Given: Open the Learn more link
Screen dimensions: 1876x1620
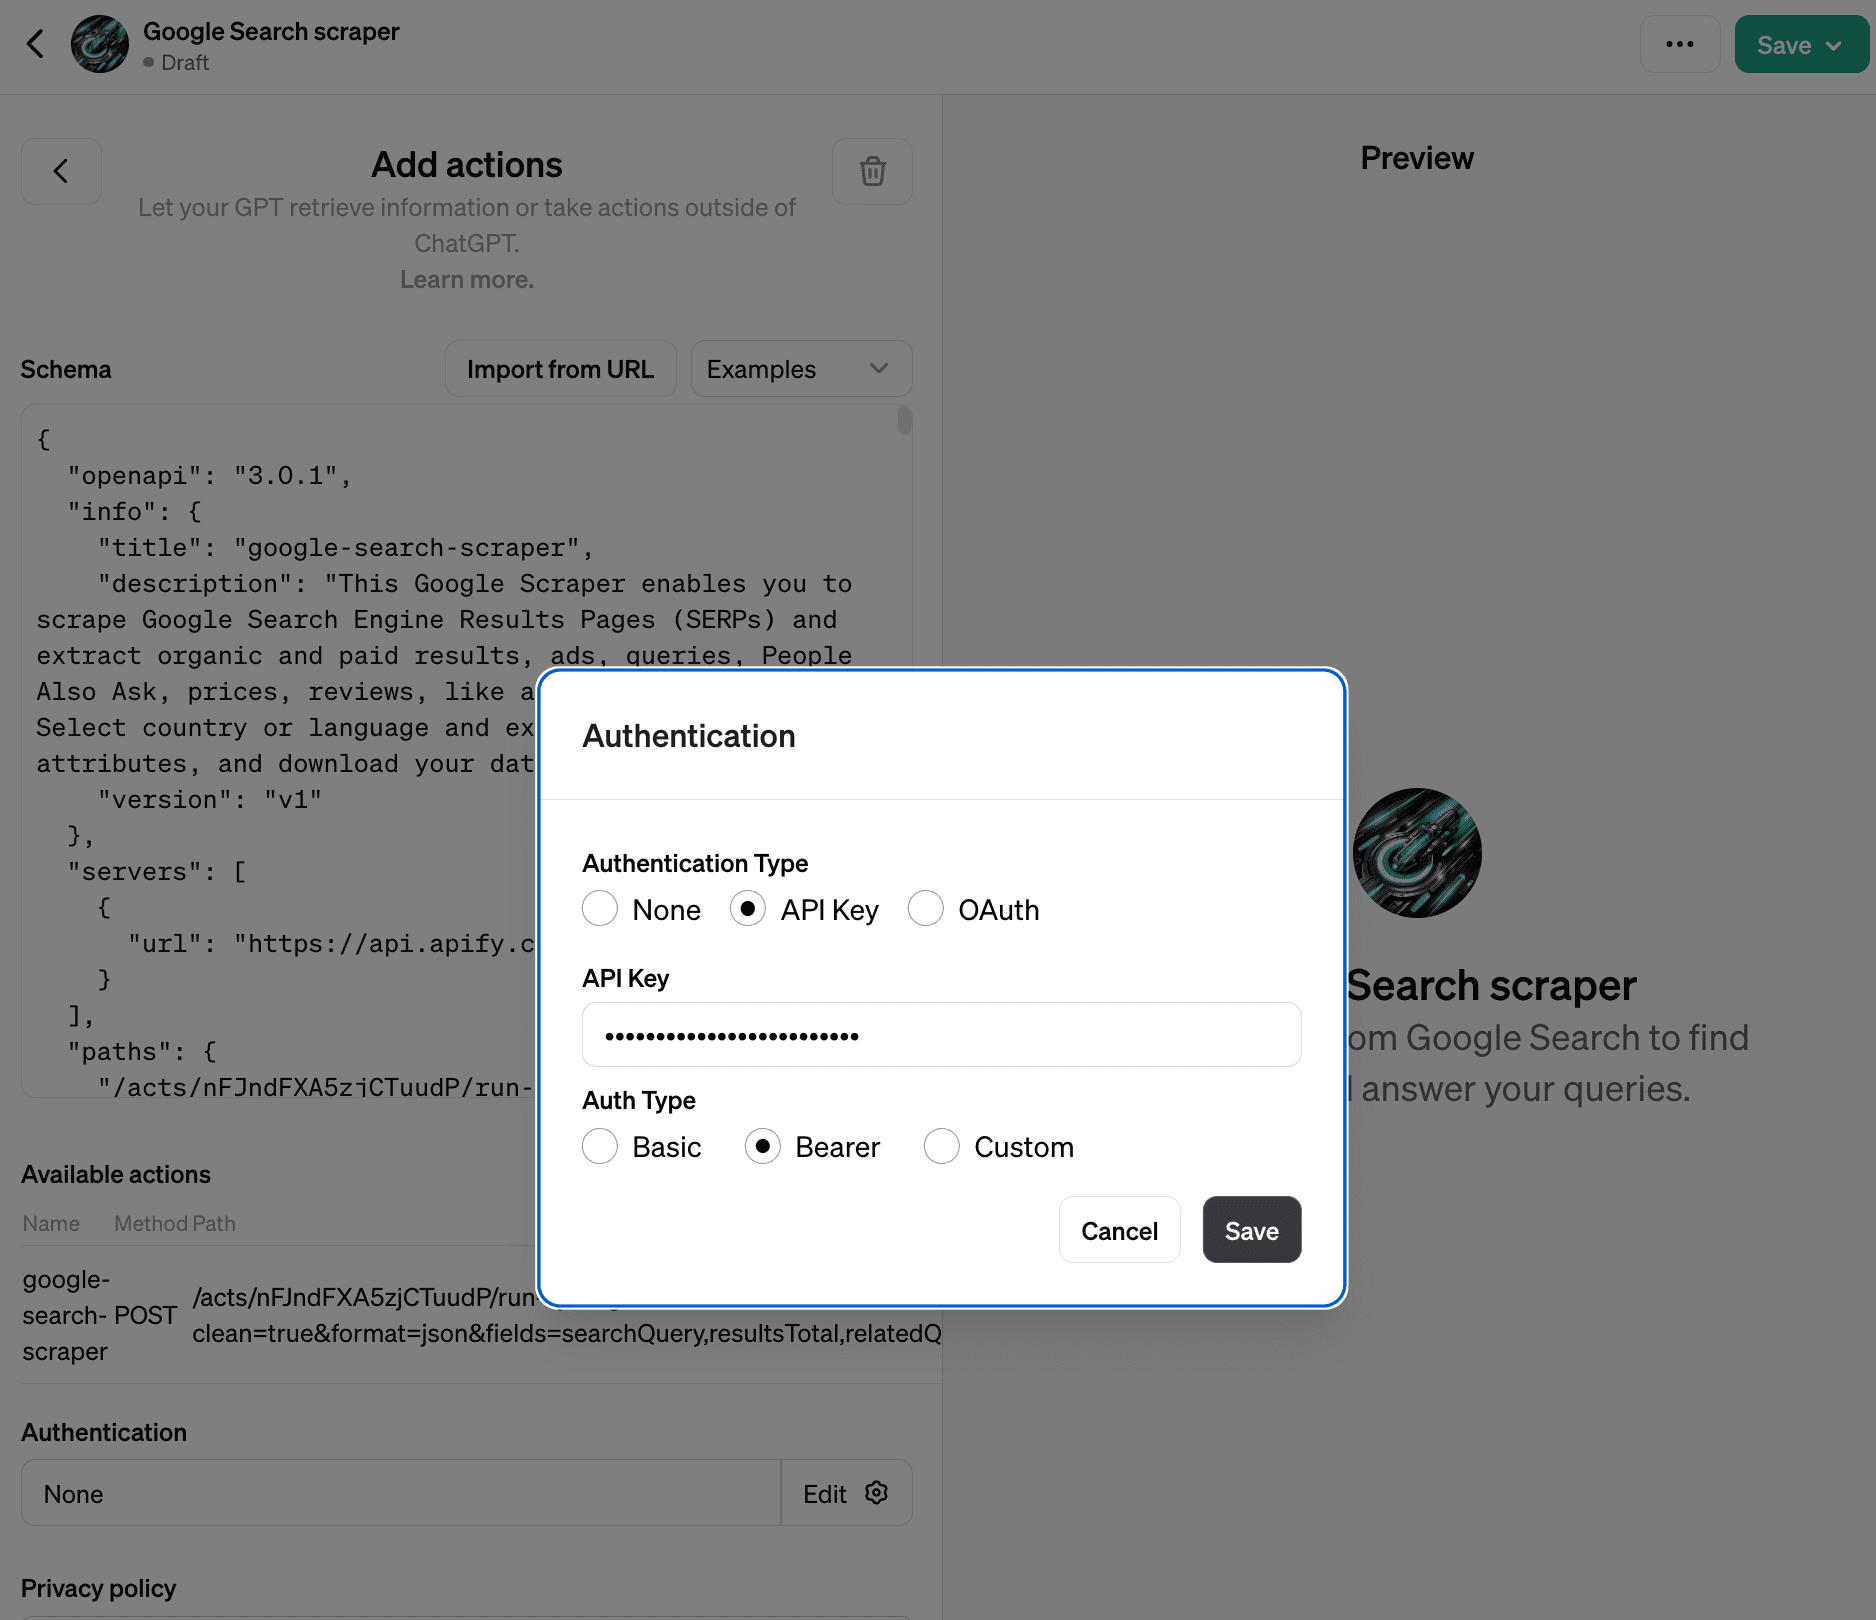Looking at the screenshot, I should coord(466,279).
